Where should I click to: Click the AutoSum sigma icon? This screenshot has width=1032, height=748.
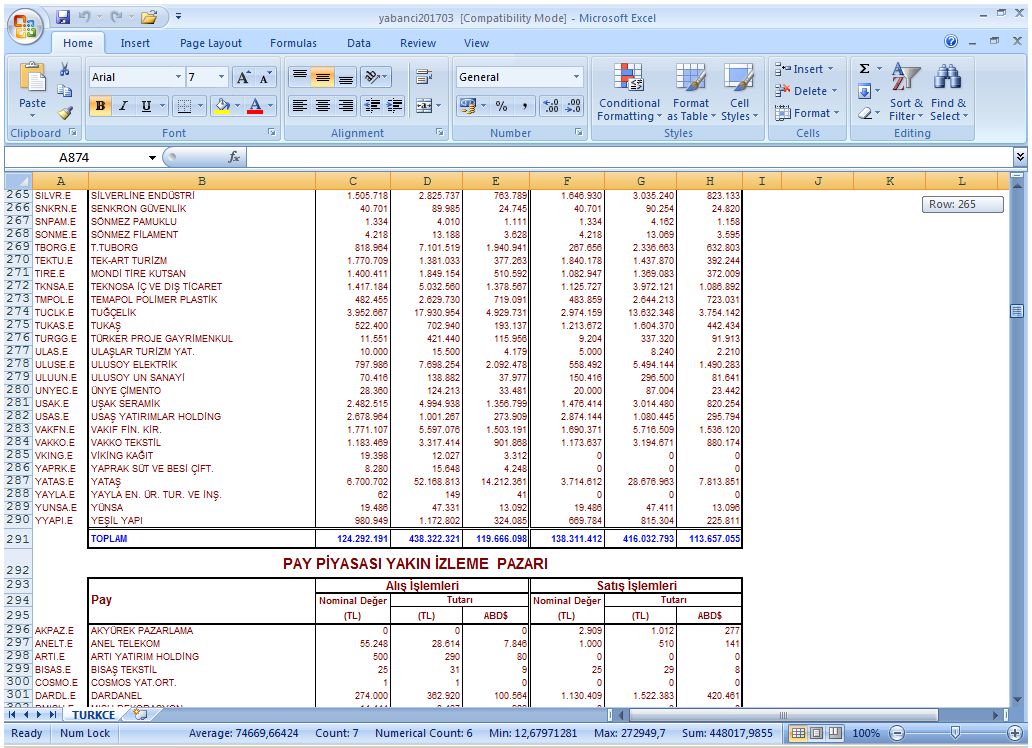pyautogui.click(x=865, y=68)
